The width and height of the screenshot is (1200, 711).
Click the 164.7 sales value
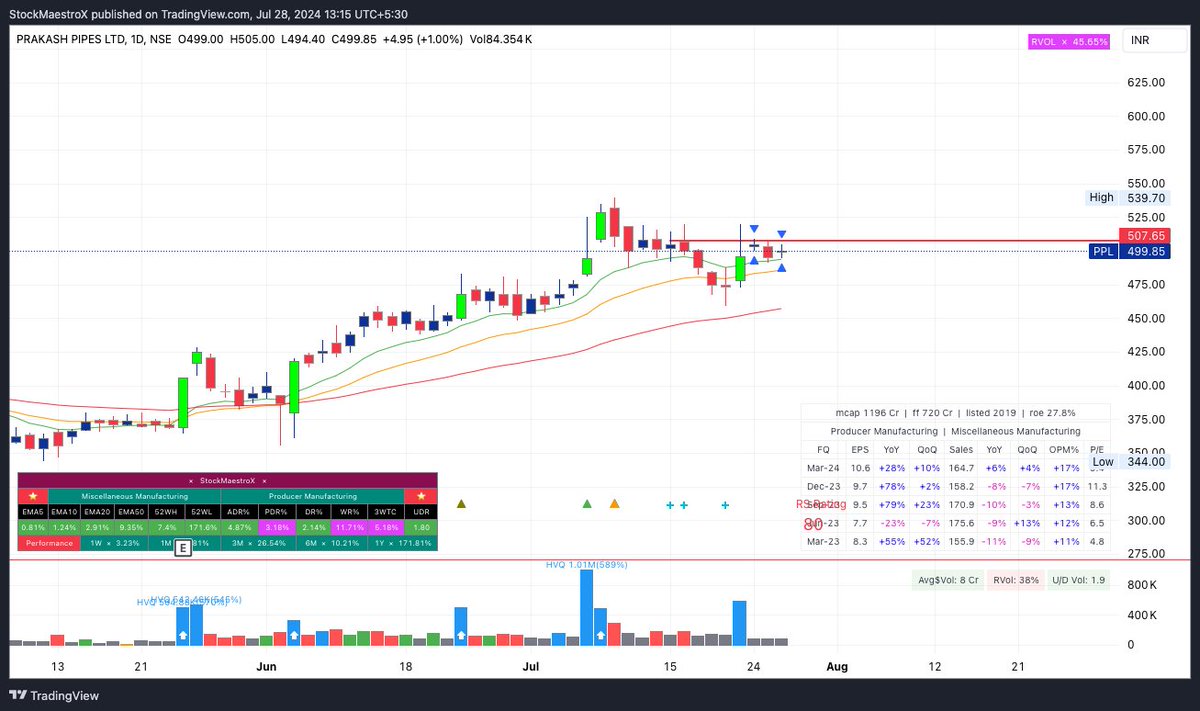coord(961,468)
